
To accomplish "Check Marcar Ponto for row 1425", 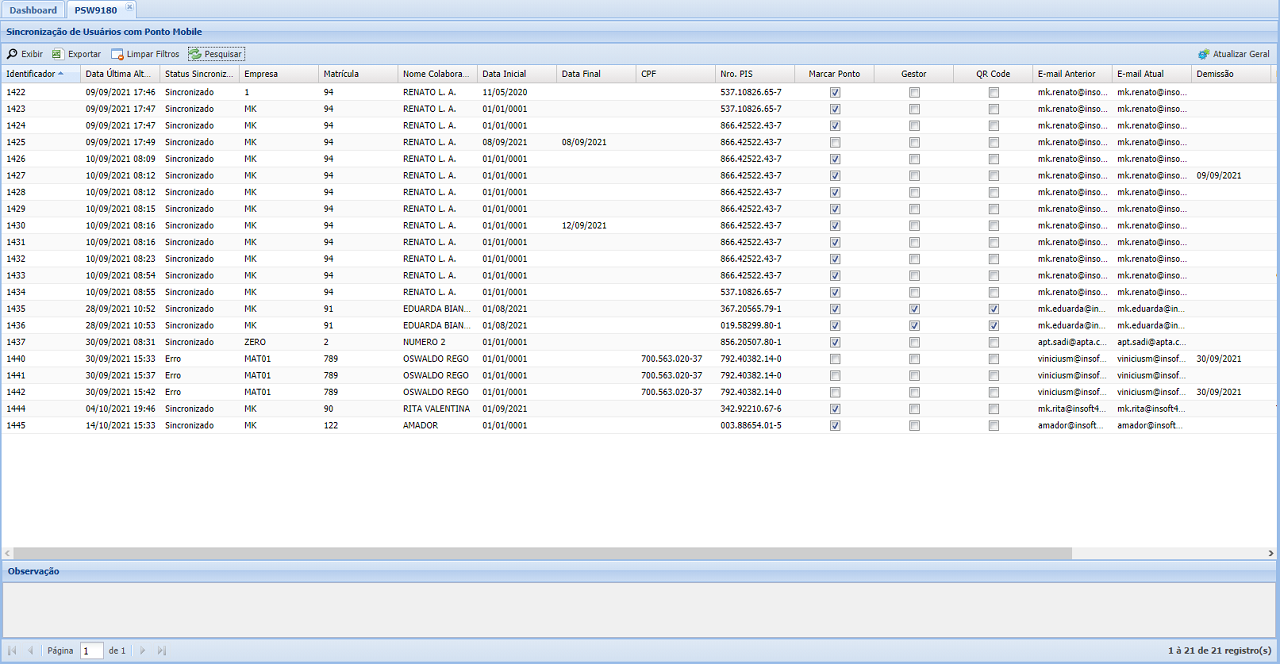I will [x=835, y=142].
